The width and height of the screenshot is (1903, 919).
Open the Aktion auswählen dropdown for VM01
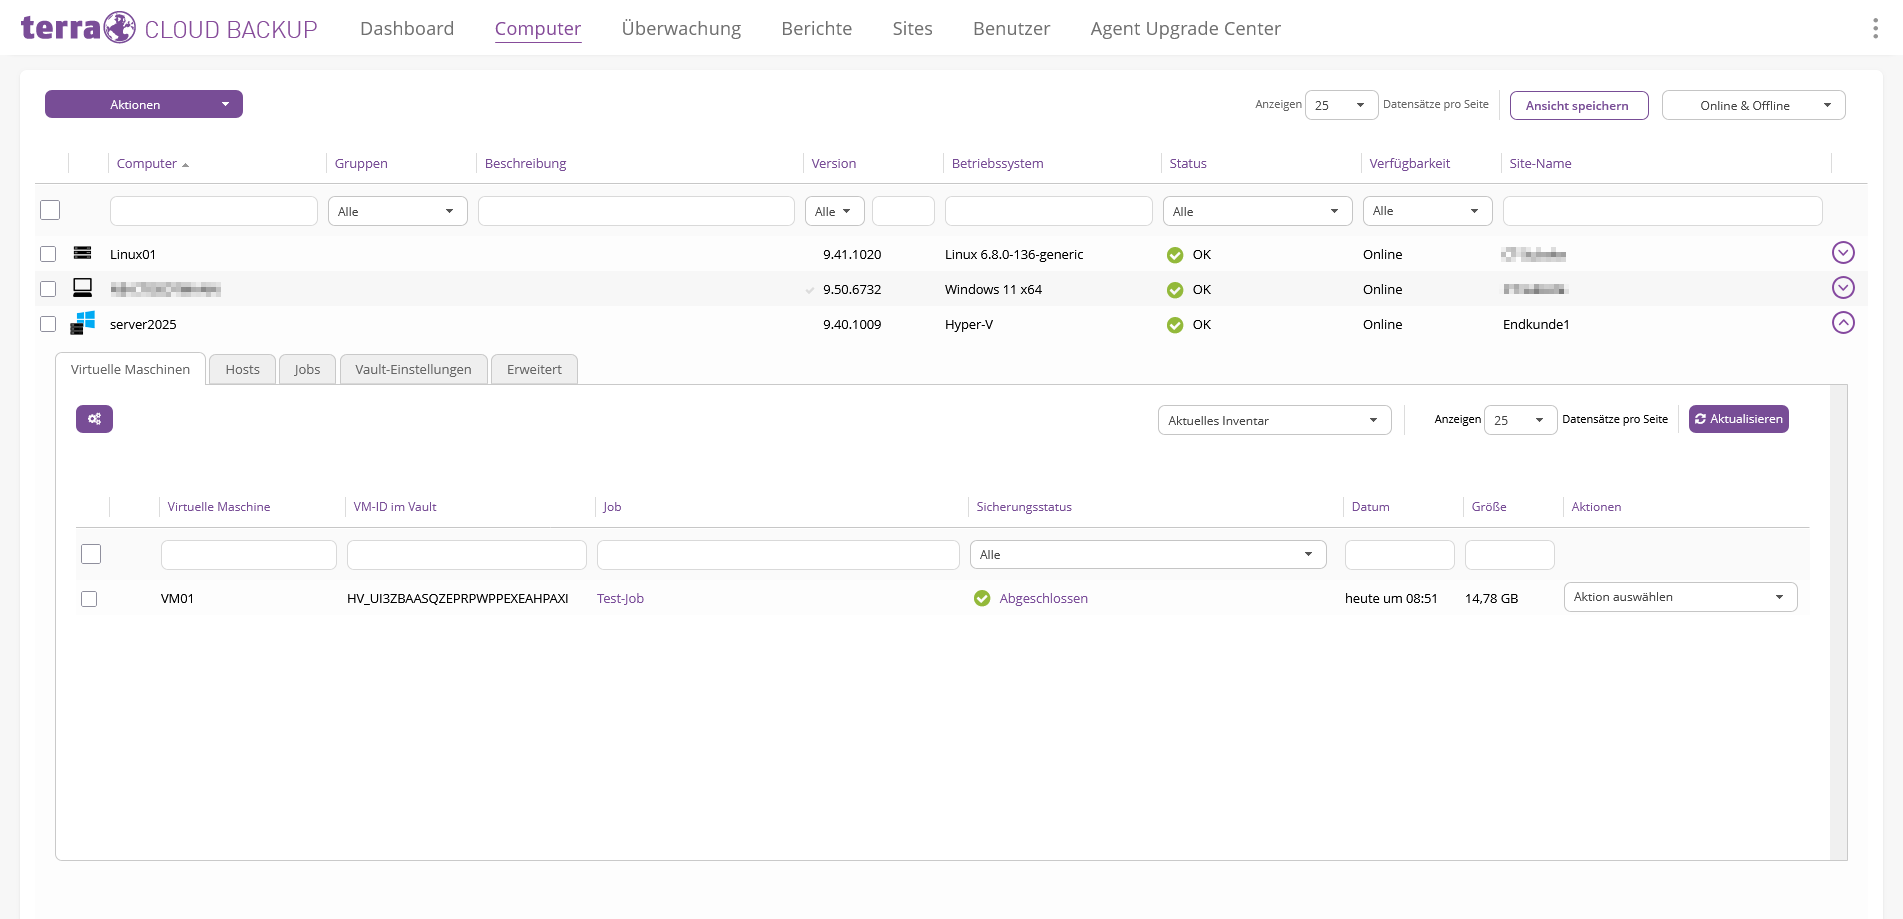[1680, 597]
